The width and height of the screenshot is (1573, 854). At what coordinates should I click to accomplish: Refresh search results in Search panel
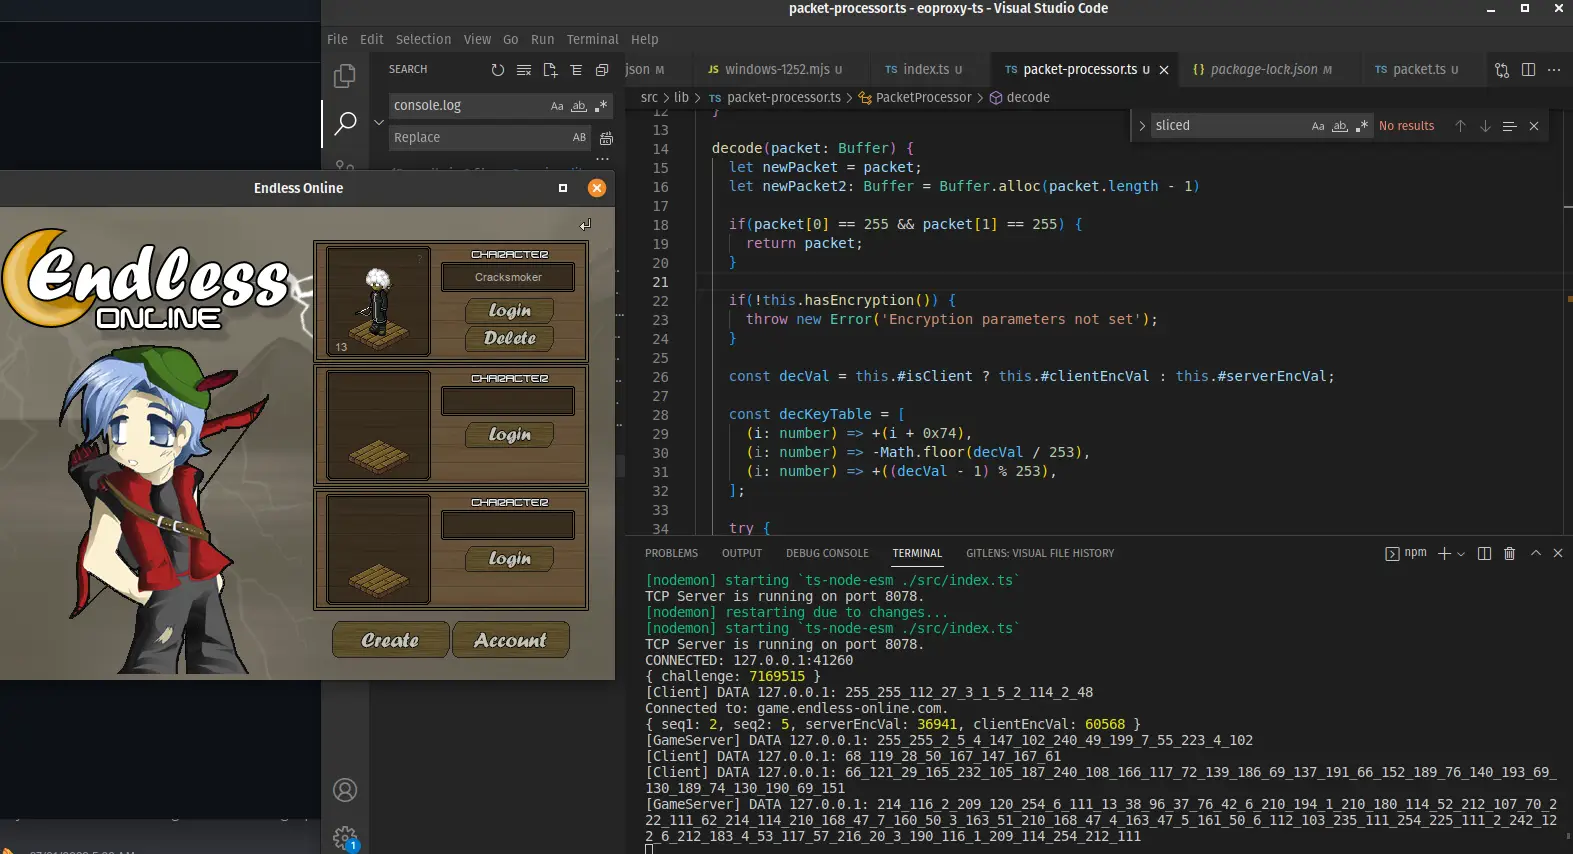point(498,70)
